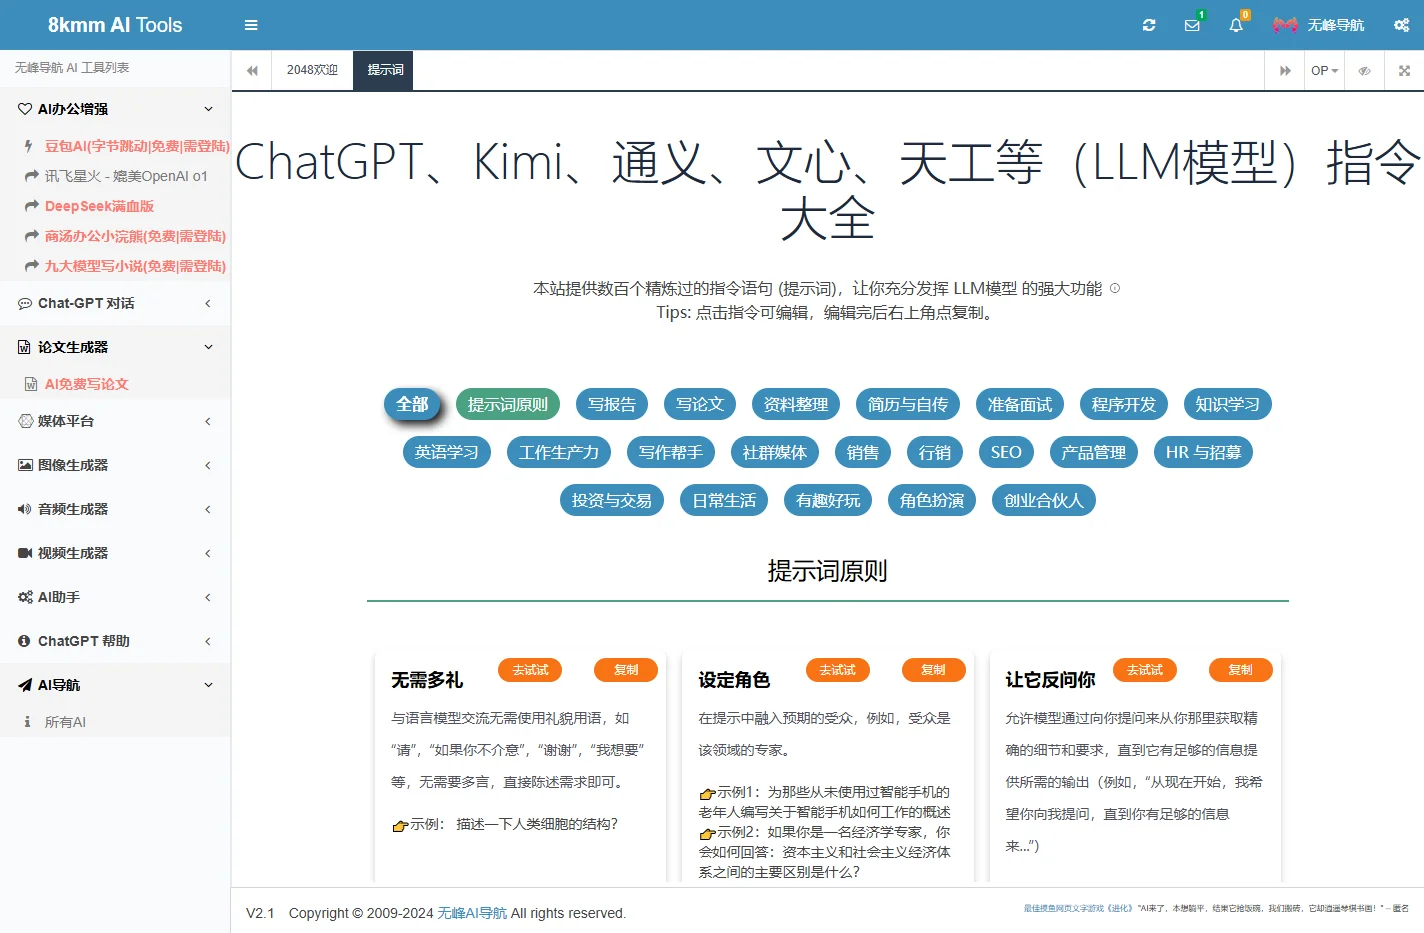Screen dimensions: 1424x933
Task: Filter by 角色扮演 category
Action: [x=932, y=500]
